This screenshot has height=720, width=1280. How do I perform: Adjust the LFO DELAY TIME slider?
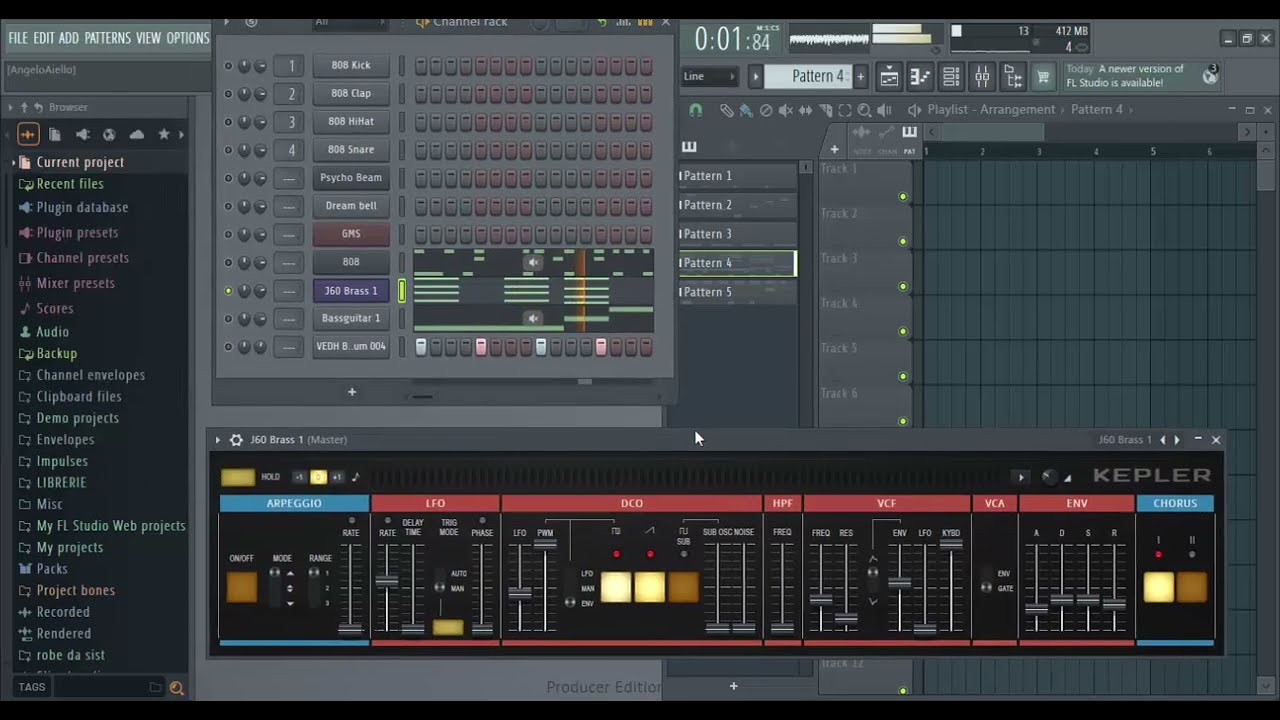(x=413, y=588)
